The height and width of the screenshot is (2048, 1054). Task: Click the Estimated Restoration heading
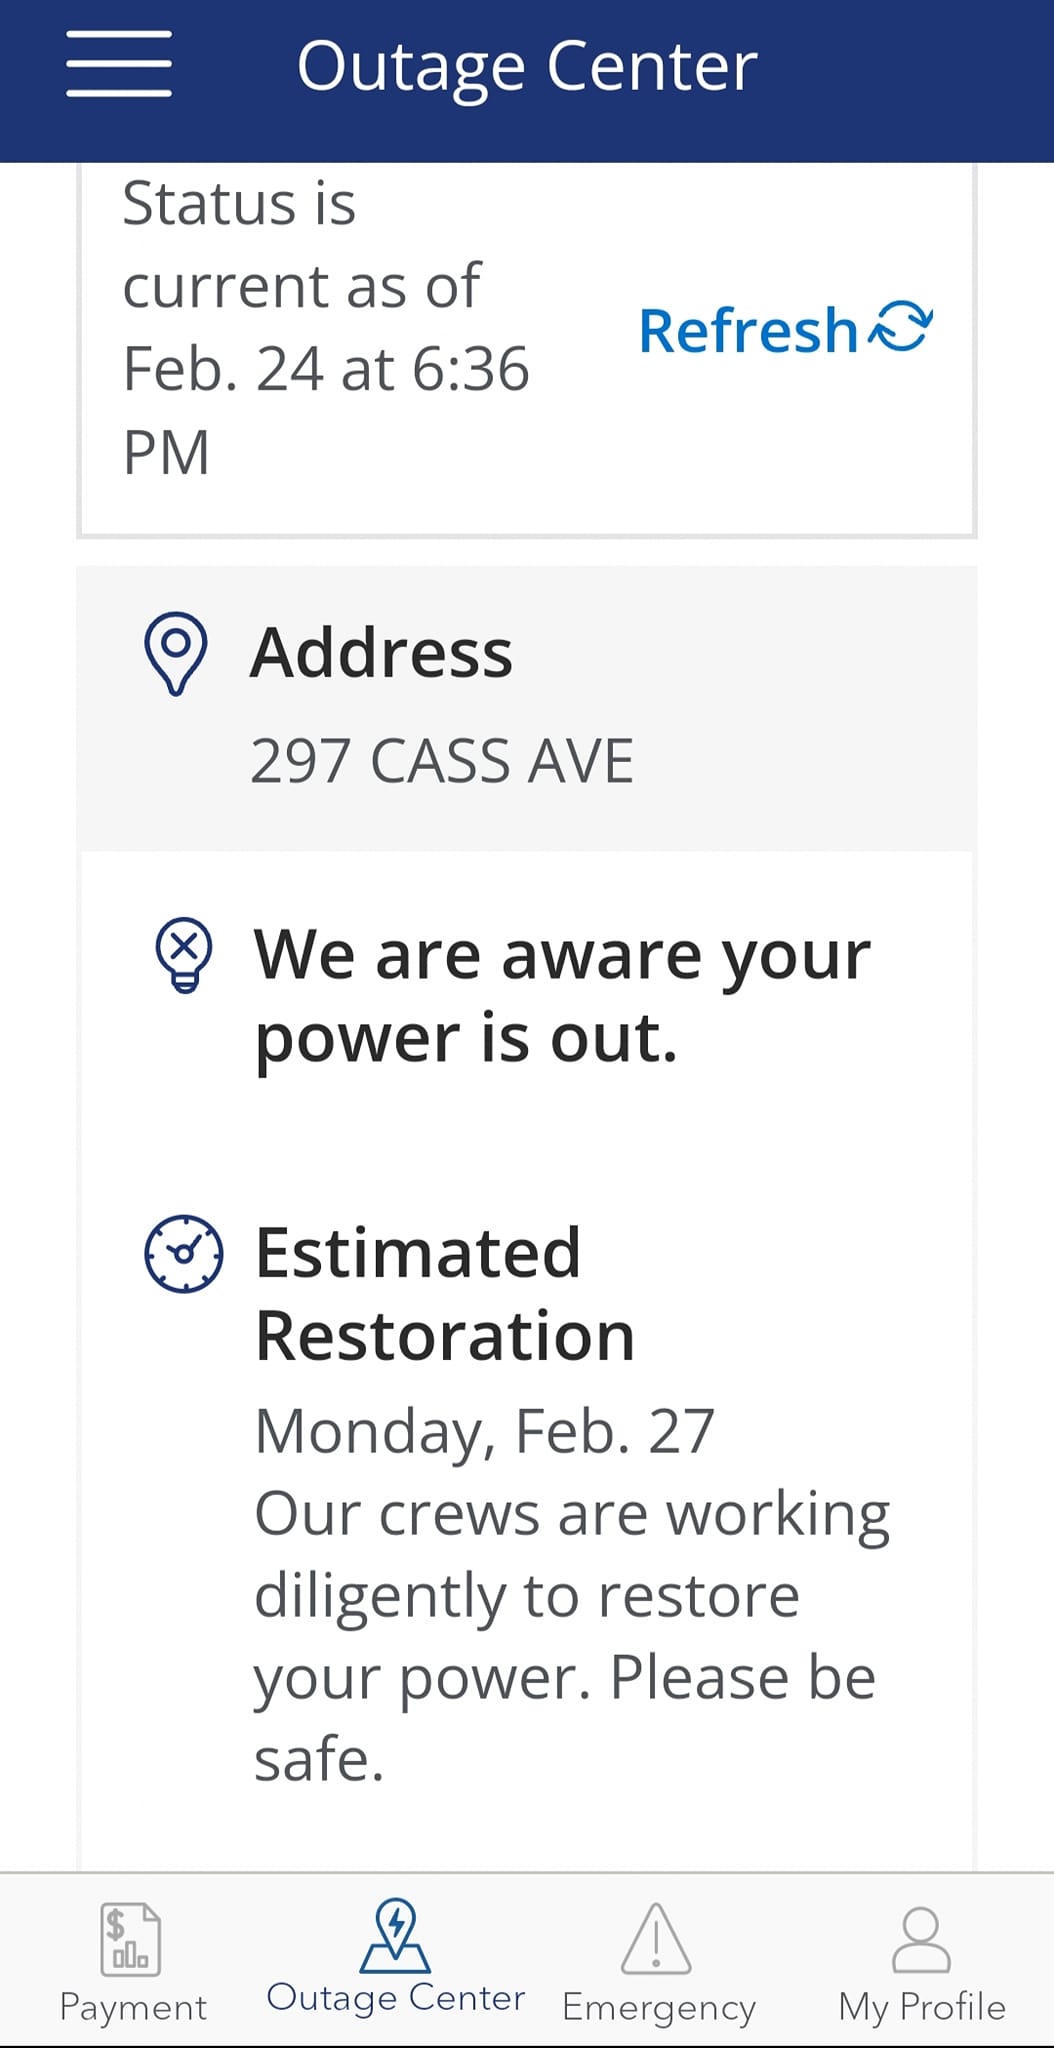445,1294
